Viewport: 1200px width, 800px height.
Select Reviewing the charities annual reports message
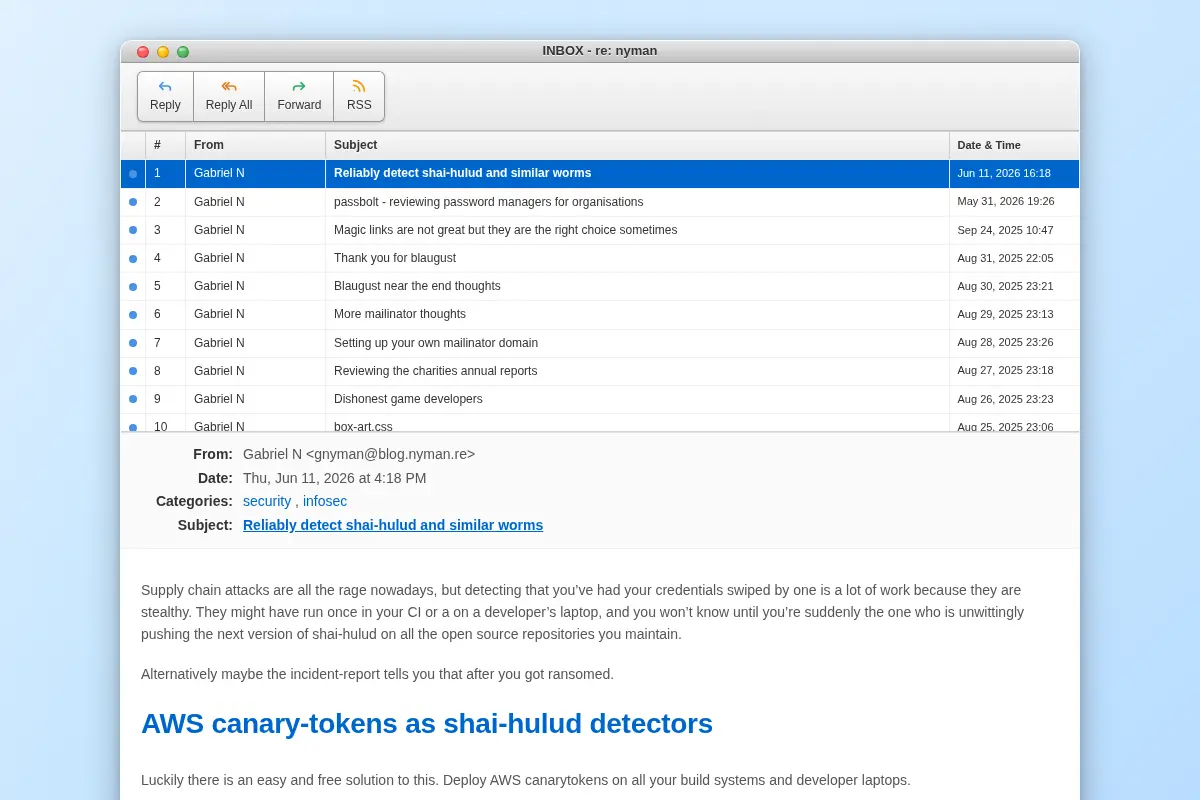(x=600, y=371)
